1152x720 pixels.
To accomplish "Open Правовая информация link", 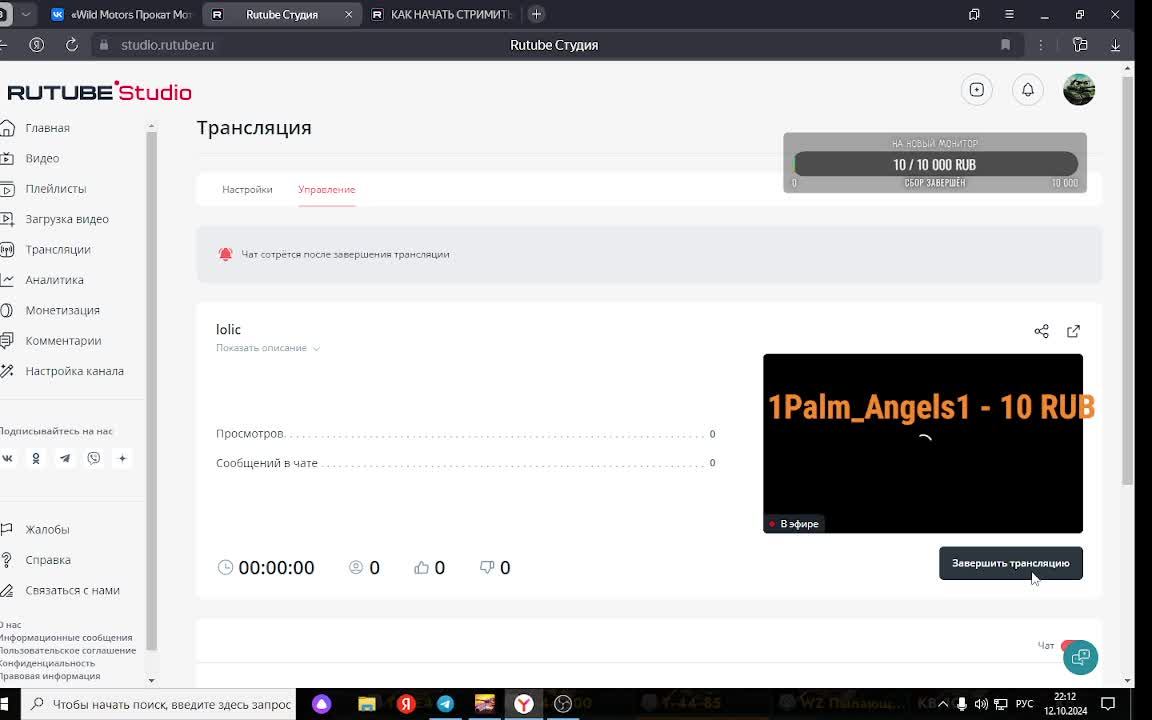I will (x=50, y=676).
